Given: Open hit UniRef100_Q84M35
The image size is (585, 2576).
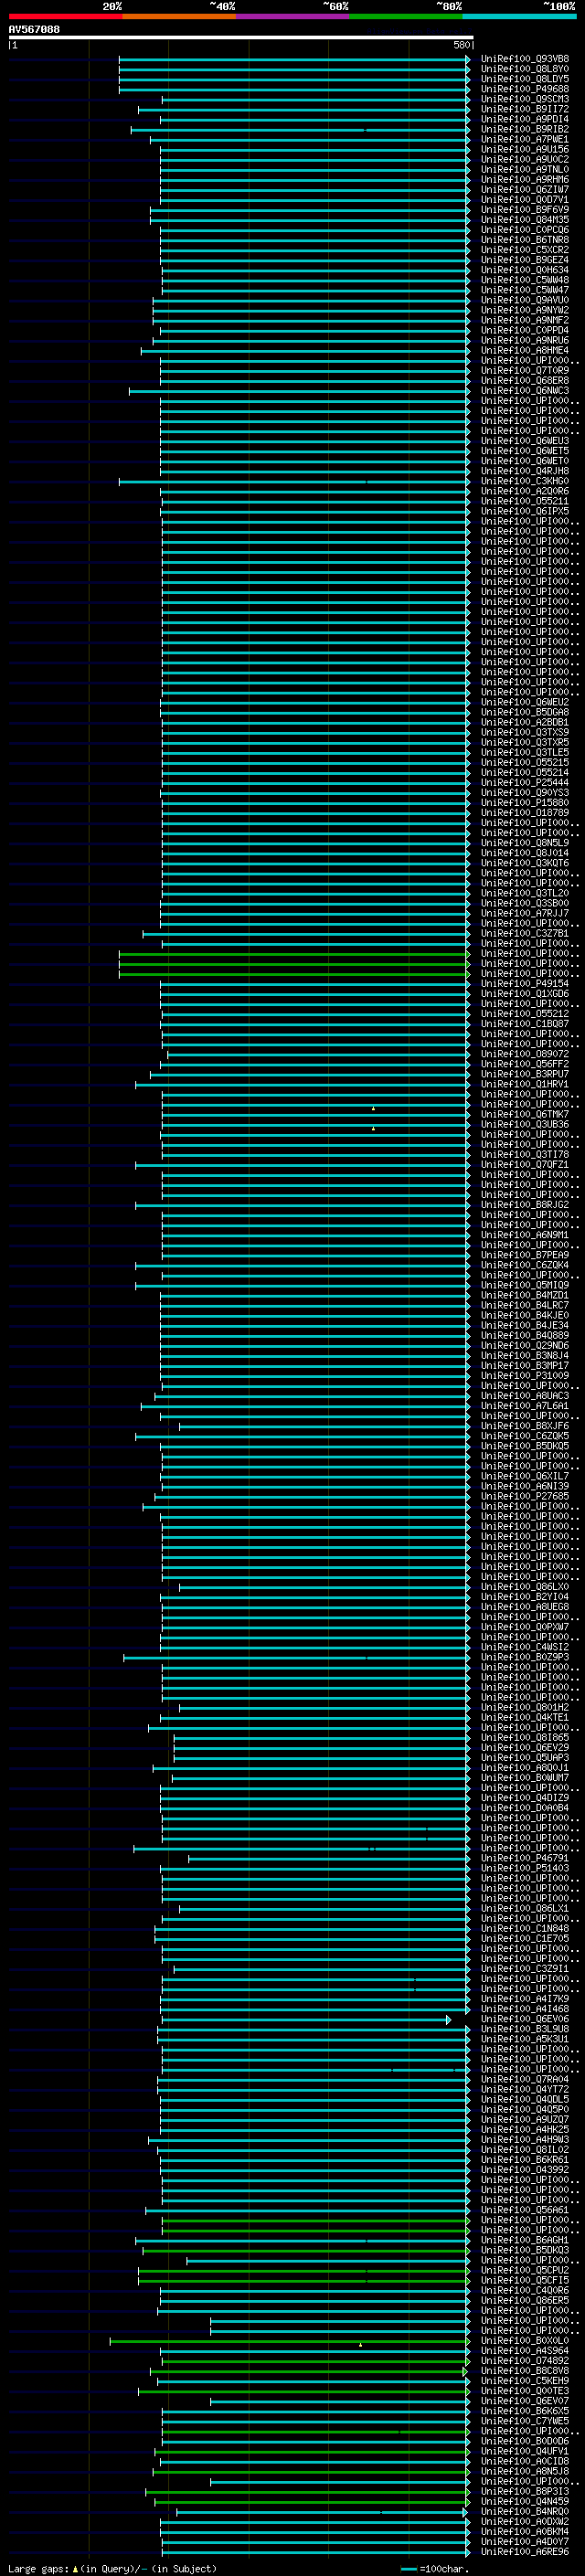Looking at the screenshot, I should point(525,220).
